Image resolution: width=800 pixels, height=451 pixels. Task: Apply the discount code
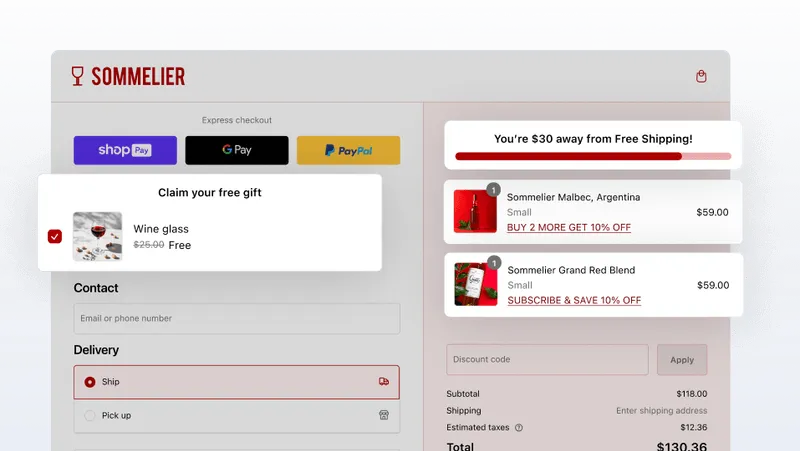point(682,360)
